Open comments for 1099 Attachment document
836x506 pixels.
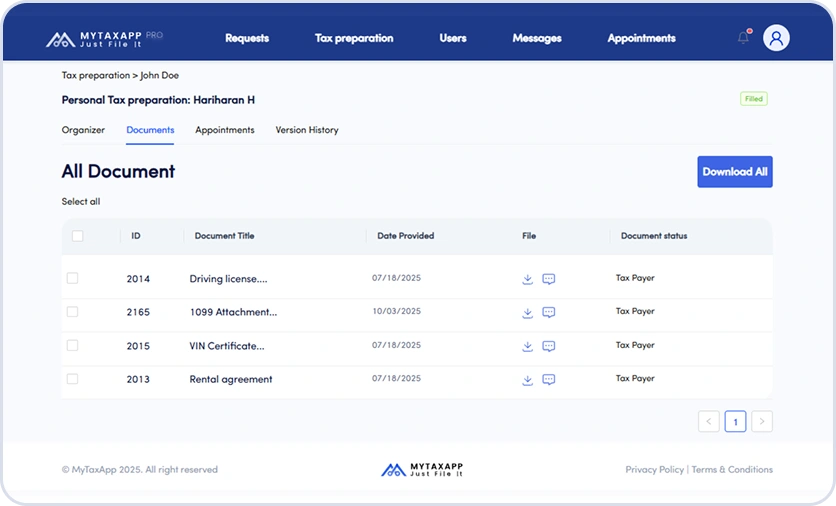548,313
